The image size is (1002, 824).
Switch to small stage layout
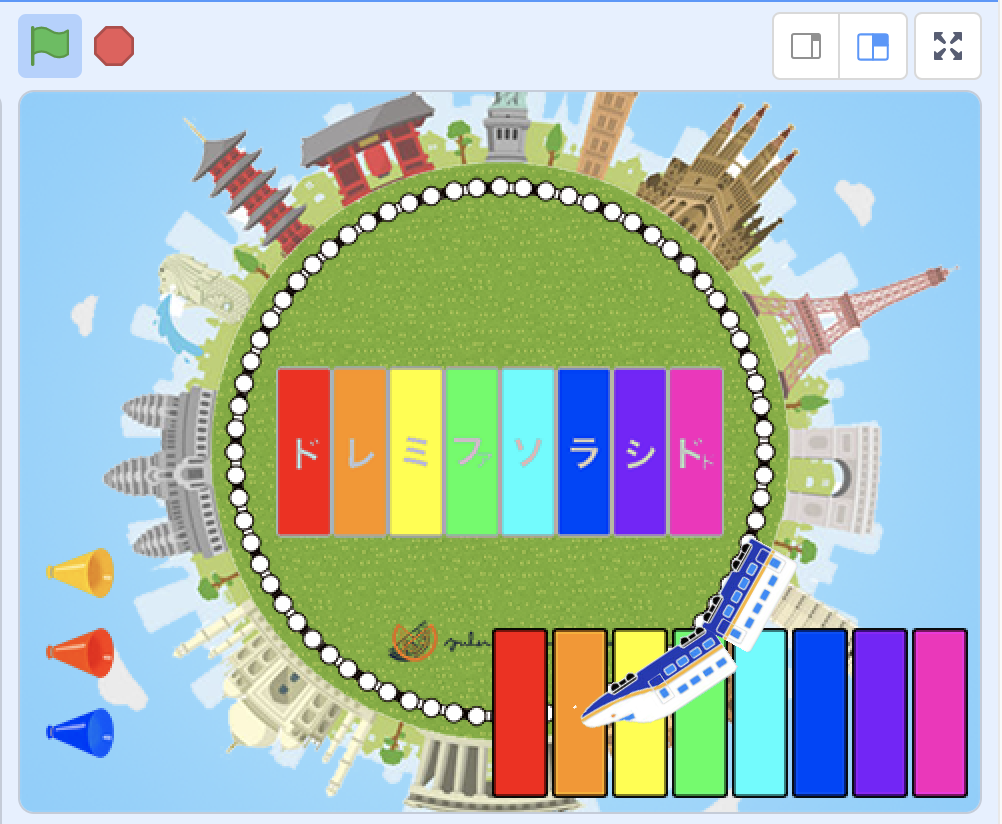point(806,47)
